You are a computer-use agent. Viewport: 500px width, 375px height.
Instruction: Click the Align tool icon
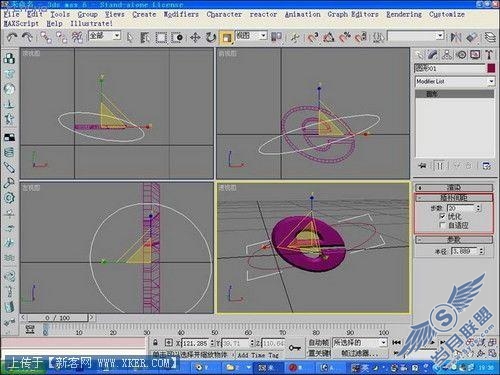point(472,37)
